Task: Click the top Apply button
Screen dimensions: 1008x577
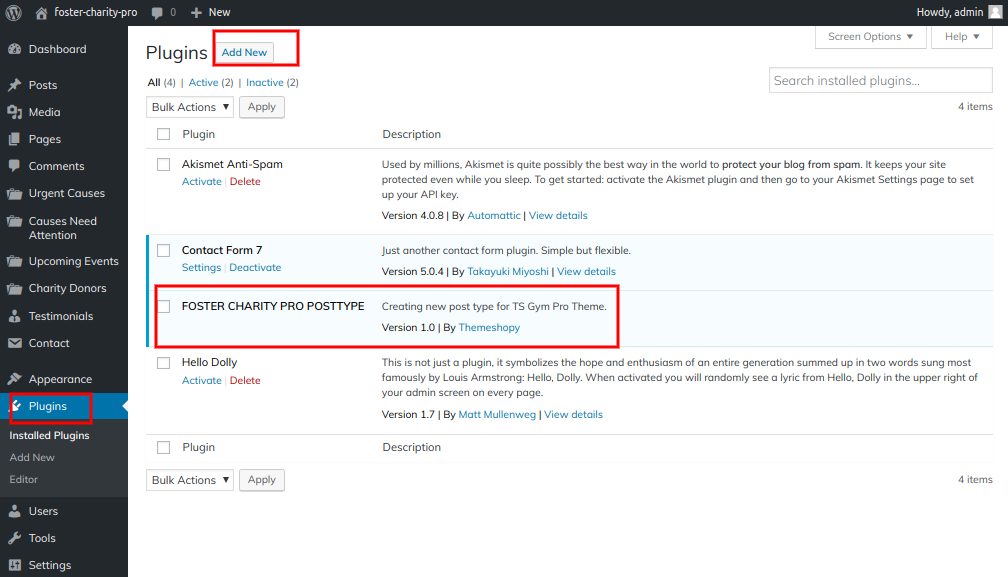Action: pos(262,107)
